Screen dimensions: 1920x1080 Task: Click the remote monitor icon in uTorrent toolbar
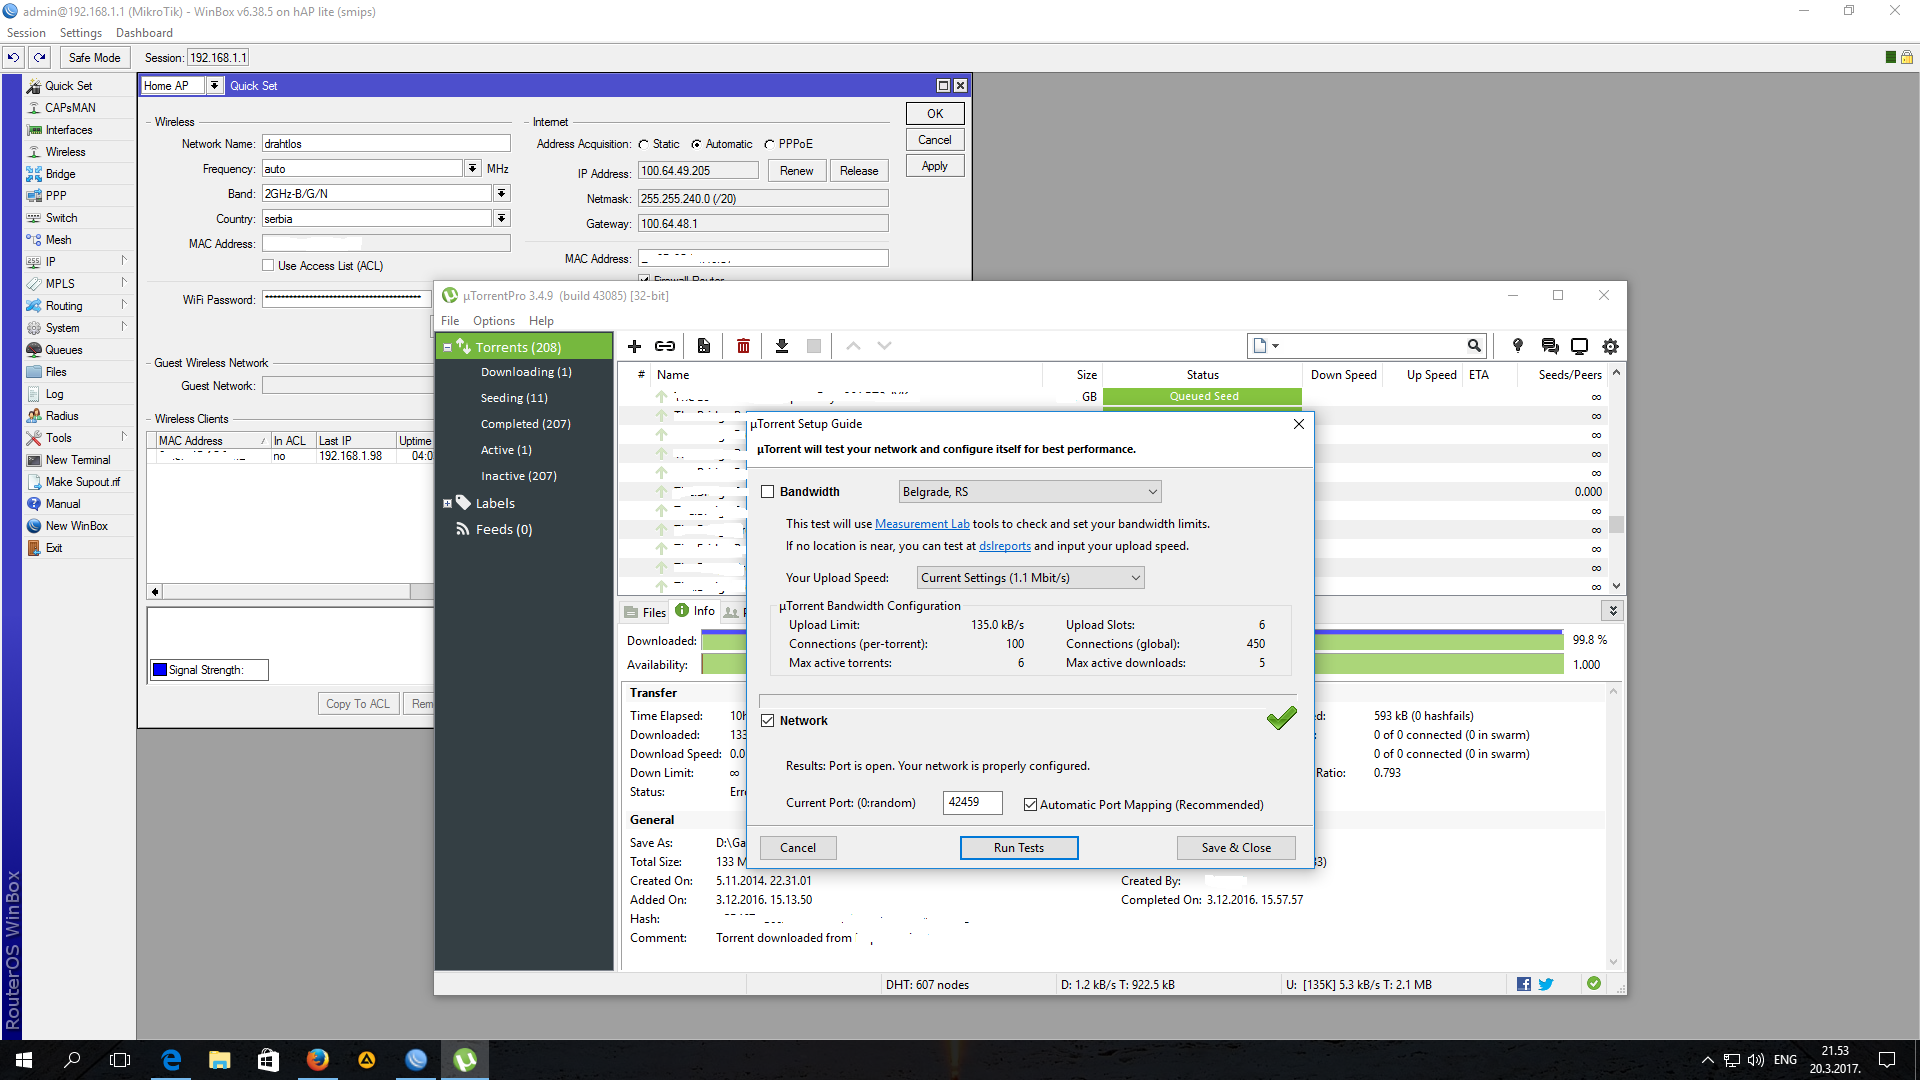point(1580,346)
